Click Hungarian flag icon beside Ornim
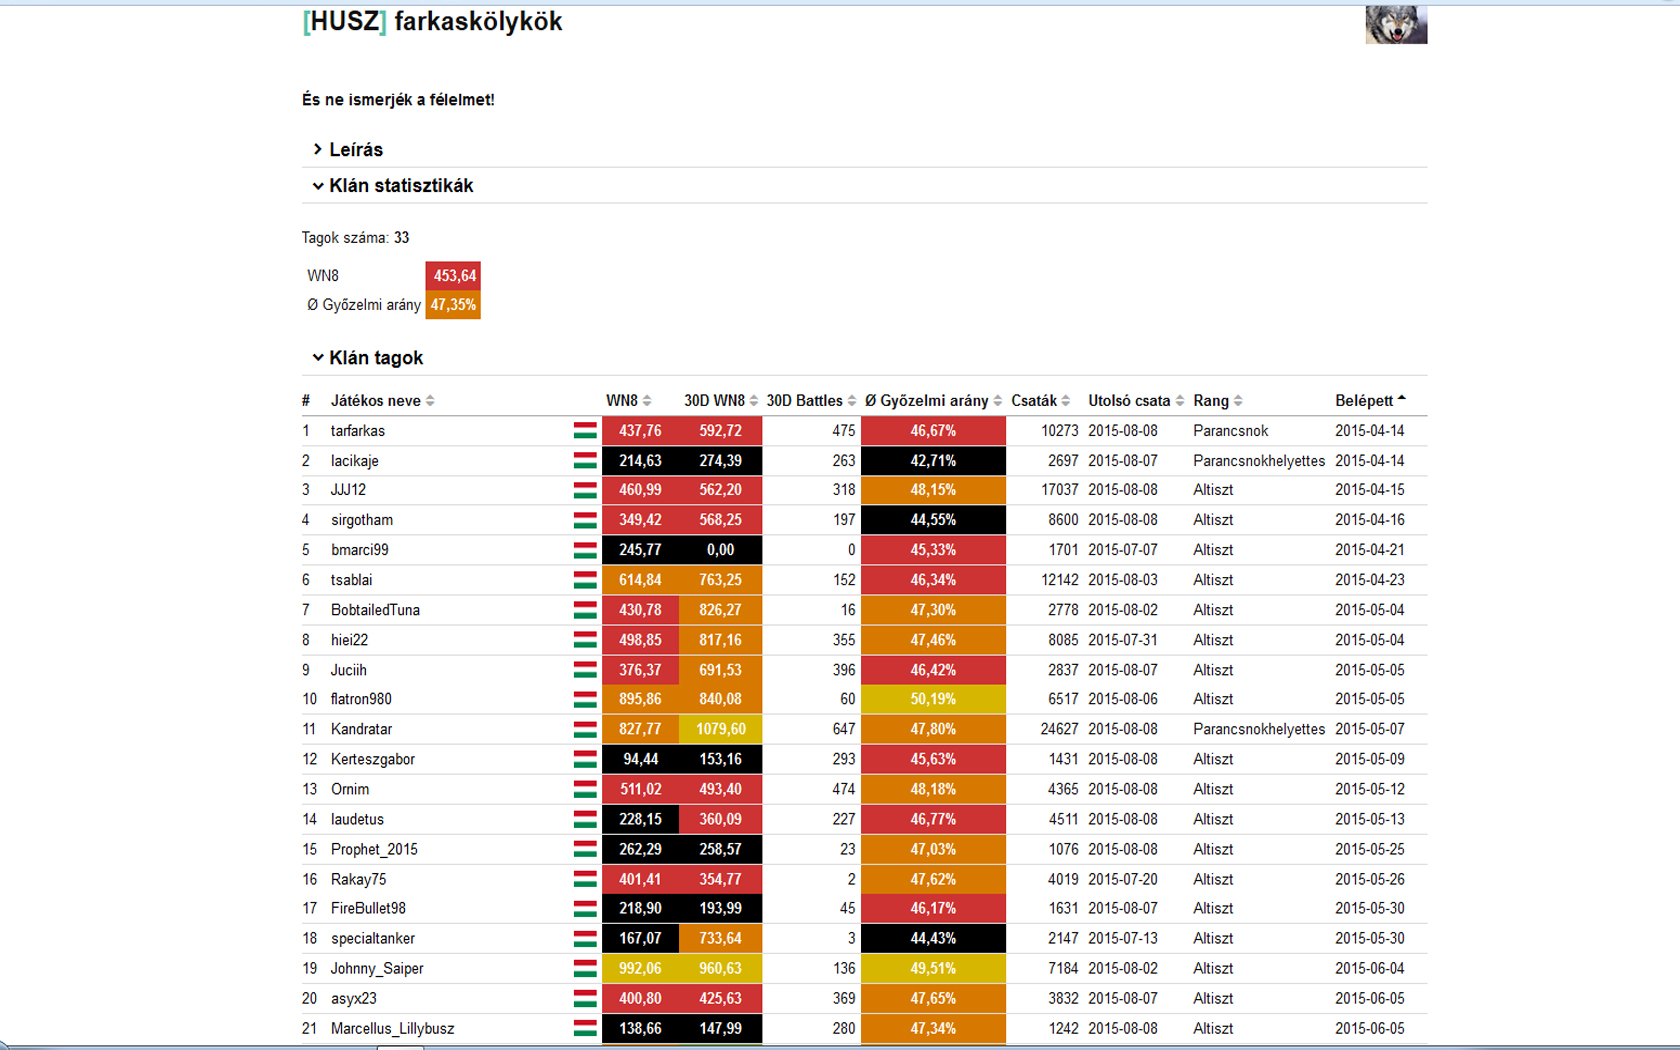The image size is (1680, 1050). (x=585, y=789)
